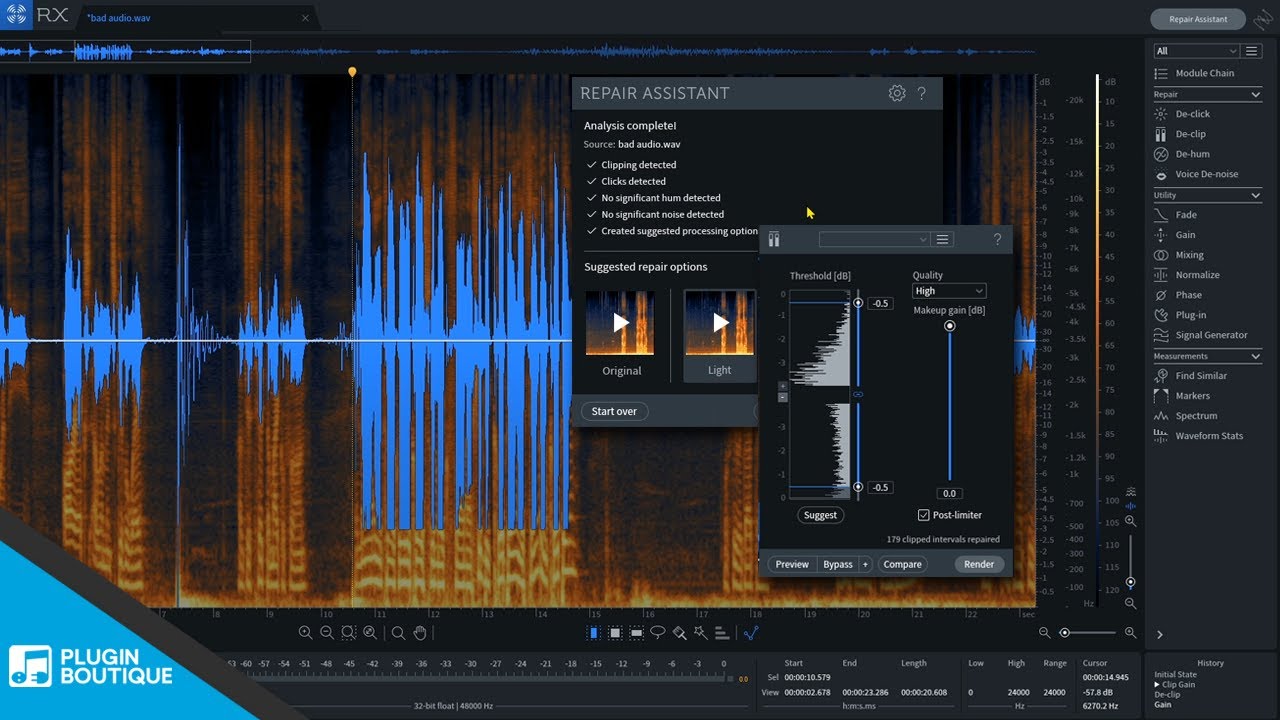Open Repair Assistant settings gear

[x=897, y=93]
